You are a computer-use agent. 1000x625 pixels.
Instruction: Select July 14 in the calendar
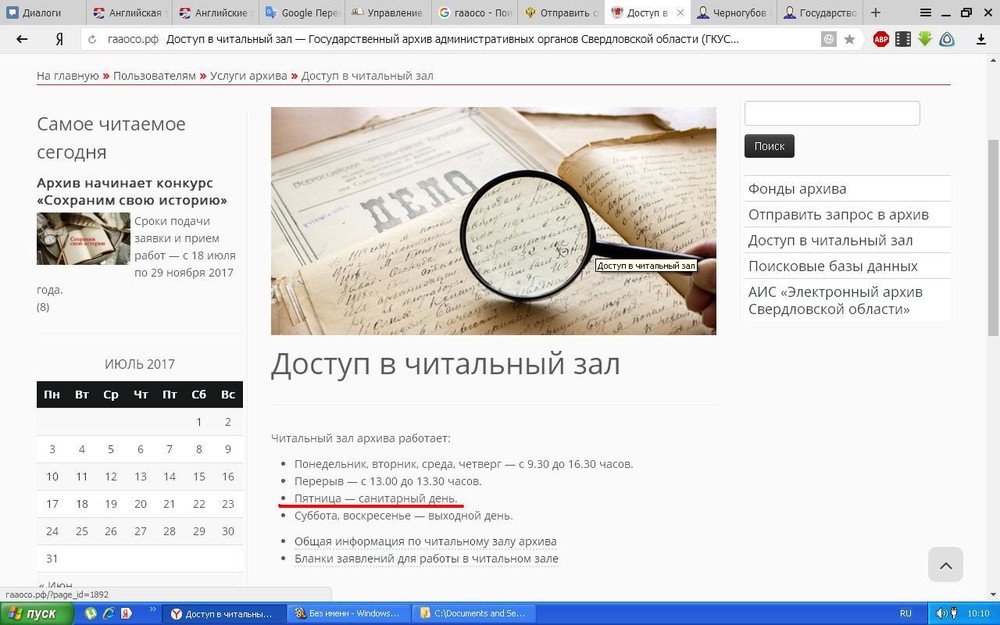[169, 476]
